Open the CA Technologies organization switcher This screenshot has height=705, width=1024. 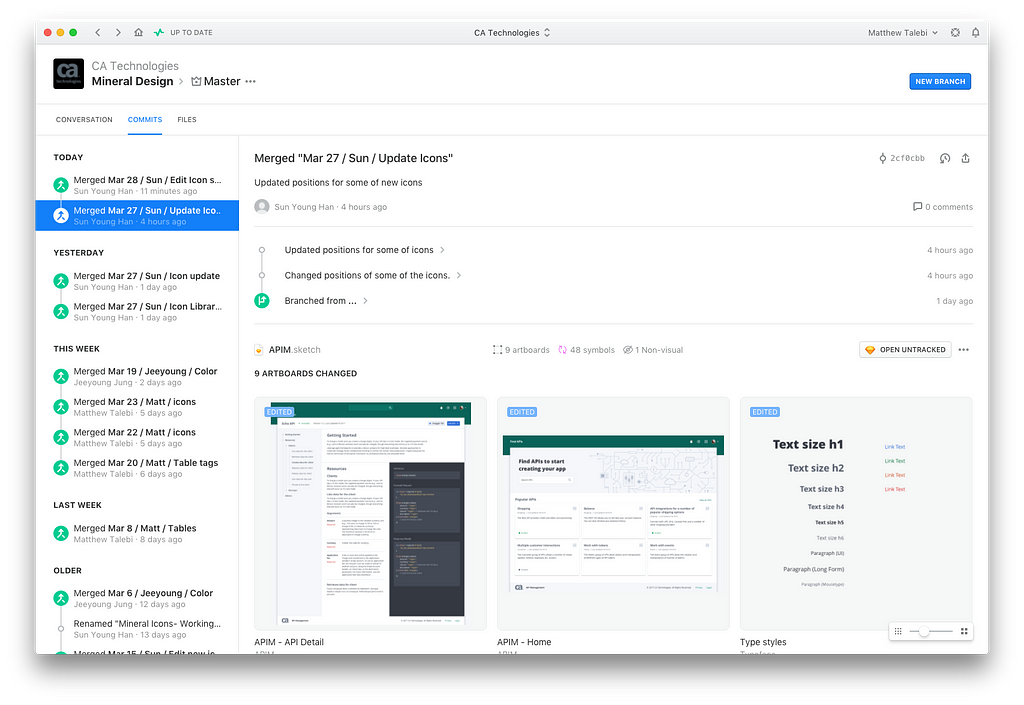pyautogui.click(x=512, y=33)
